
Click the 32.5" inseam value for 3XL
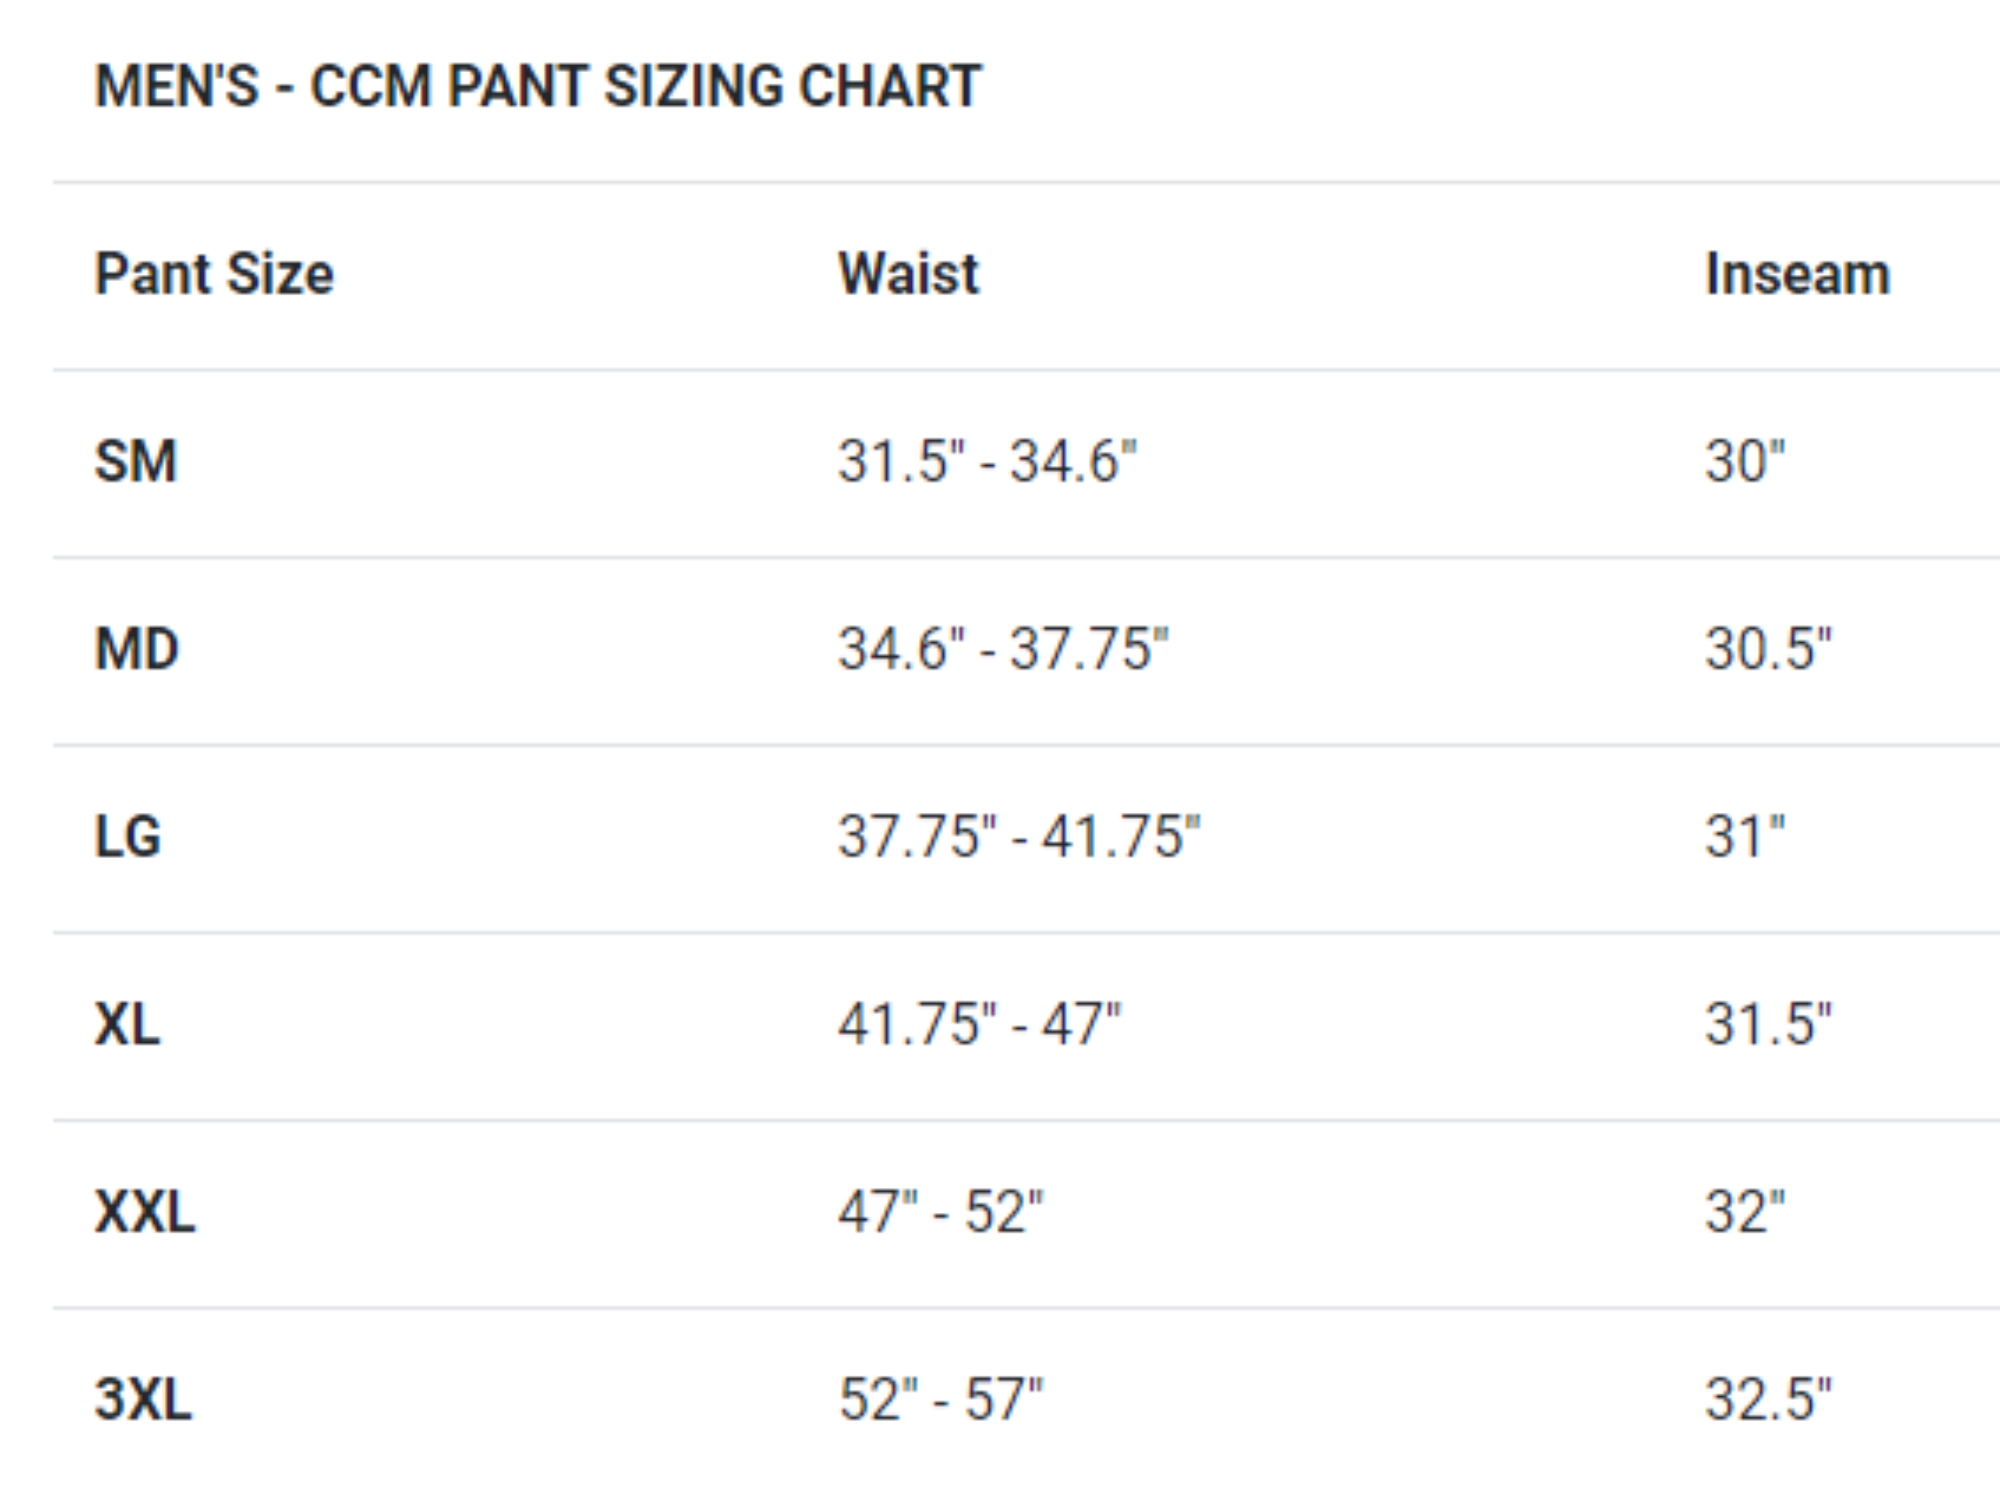click(x=1769, y=1399)
